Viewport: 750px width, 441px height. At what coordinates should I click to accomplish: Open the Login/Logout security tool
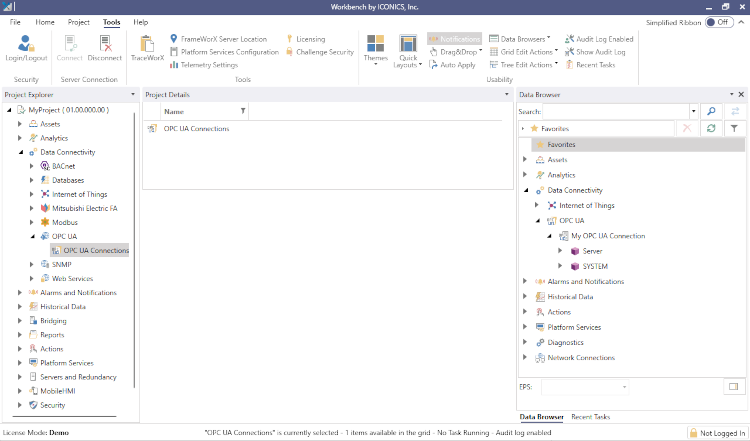(26, 48)
